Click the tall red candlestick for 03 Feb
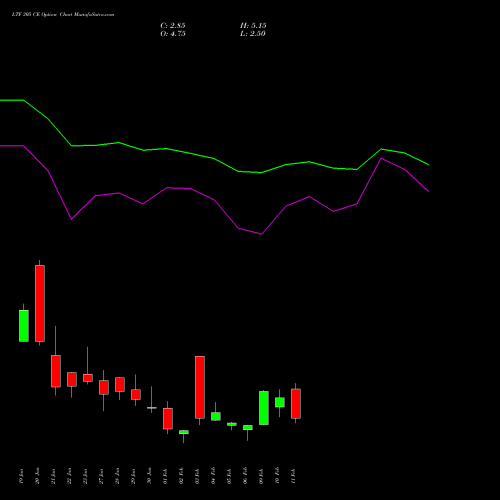Screen dimensions: 500x500 pyautogui.click(x=200, y=387)
